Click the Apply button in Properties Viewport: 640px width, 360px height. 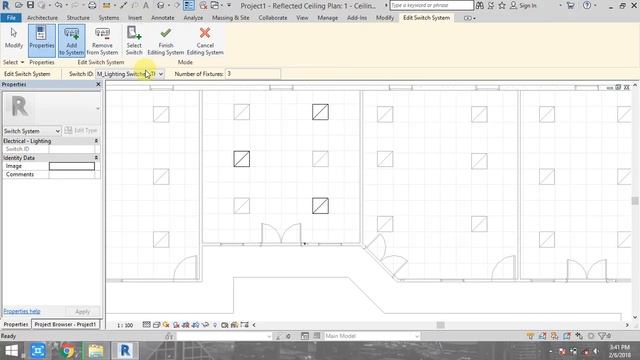(82, 311)
